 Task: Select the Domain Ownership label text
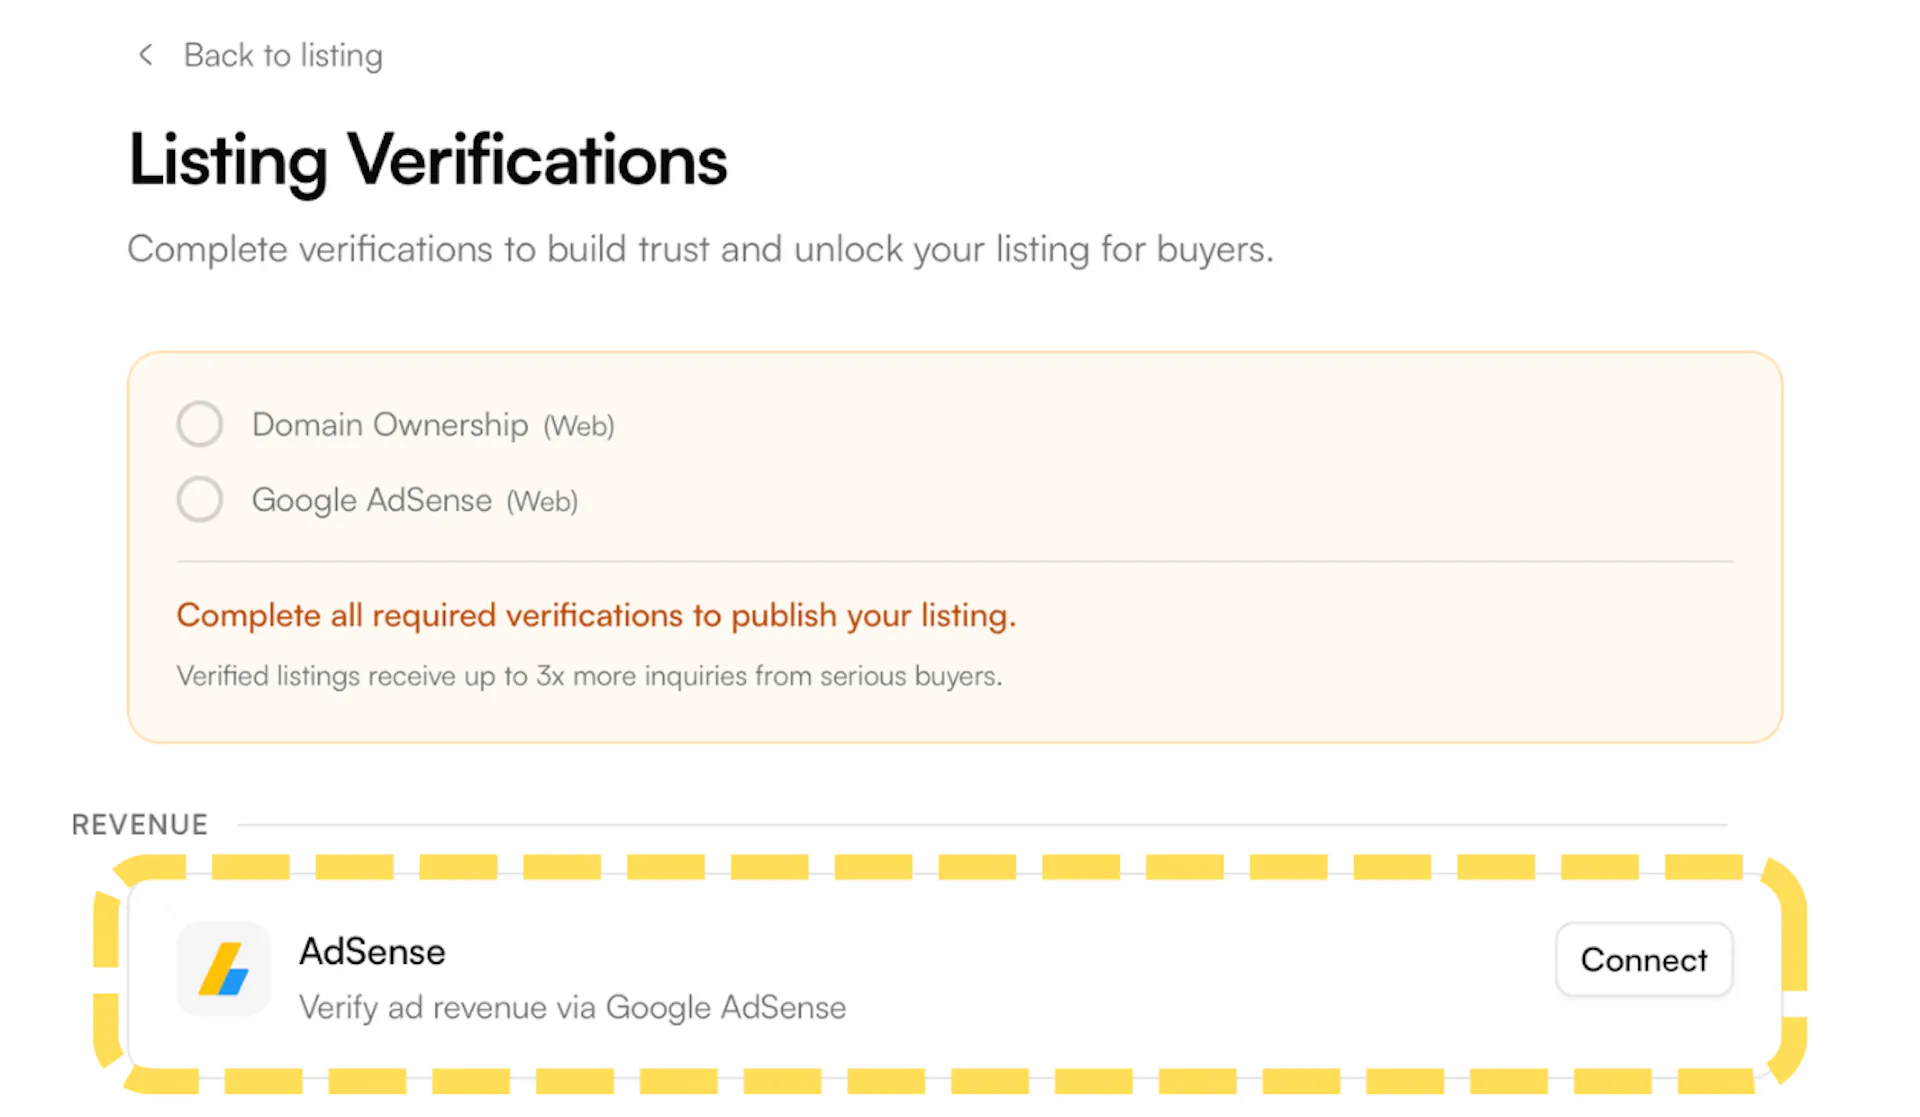pos(390,425)
